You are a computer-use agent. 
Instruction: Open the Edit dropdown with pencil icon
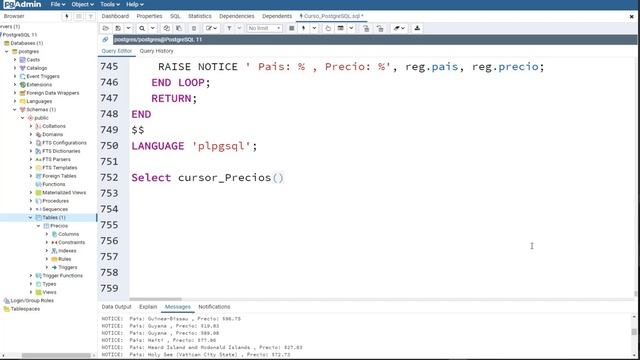point(211,28)
